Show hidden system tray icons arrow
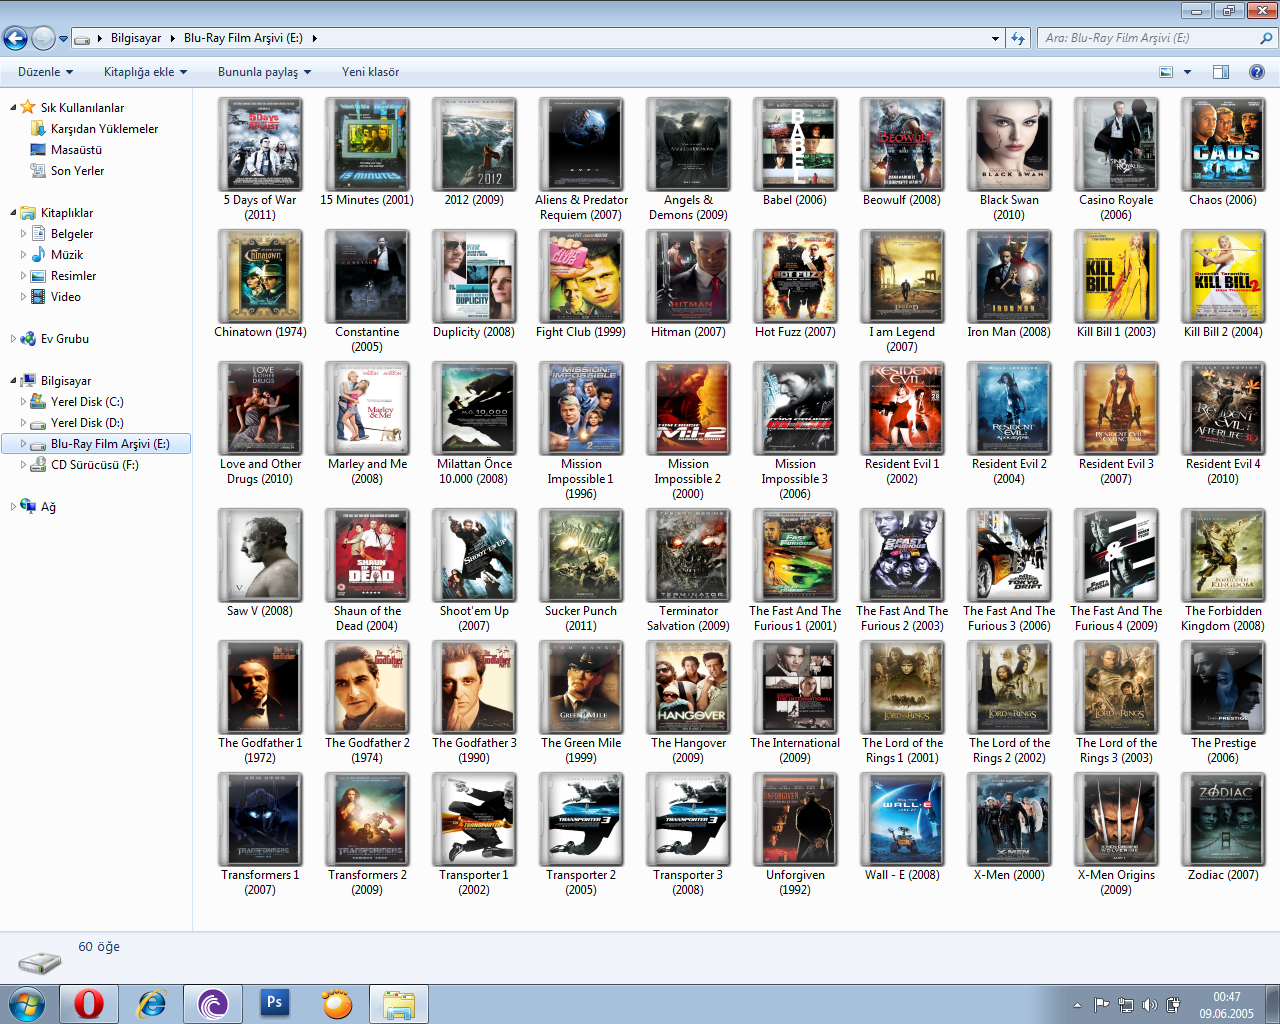1280x1024 pixels. click(x=1077, y=1005)
